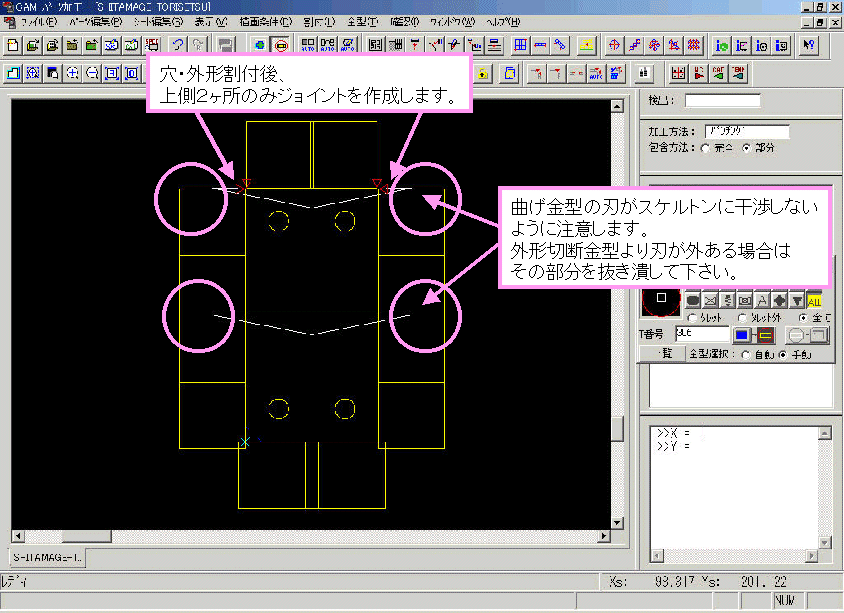Click canvas vertical scrollbar up arrow
Screen dimensions: 844x613
tap(617, 106)
